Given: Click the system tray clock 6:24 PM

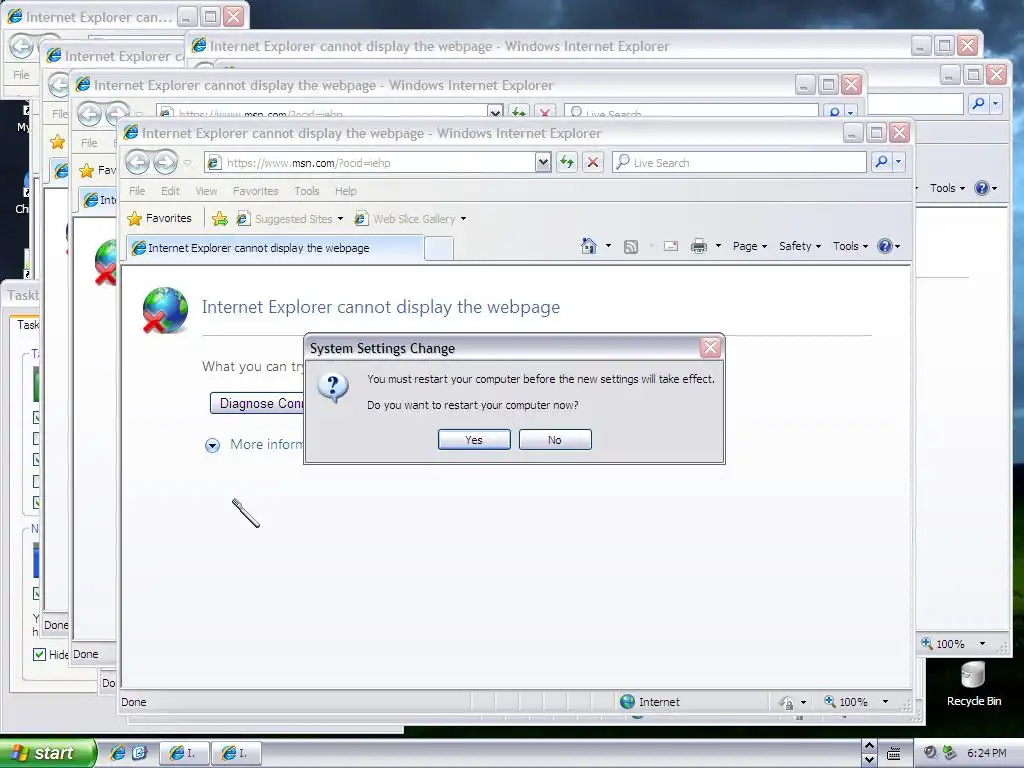Looking at the screenshot, I should [987, 754].
